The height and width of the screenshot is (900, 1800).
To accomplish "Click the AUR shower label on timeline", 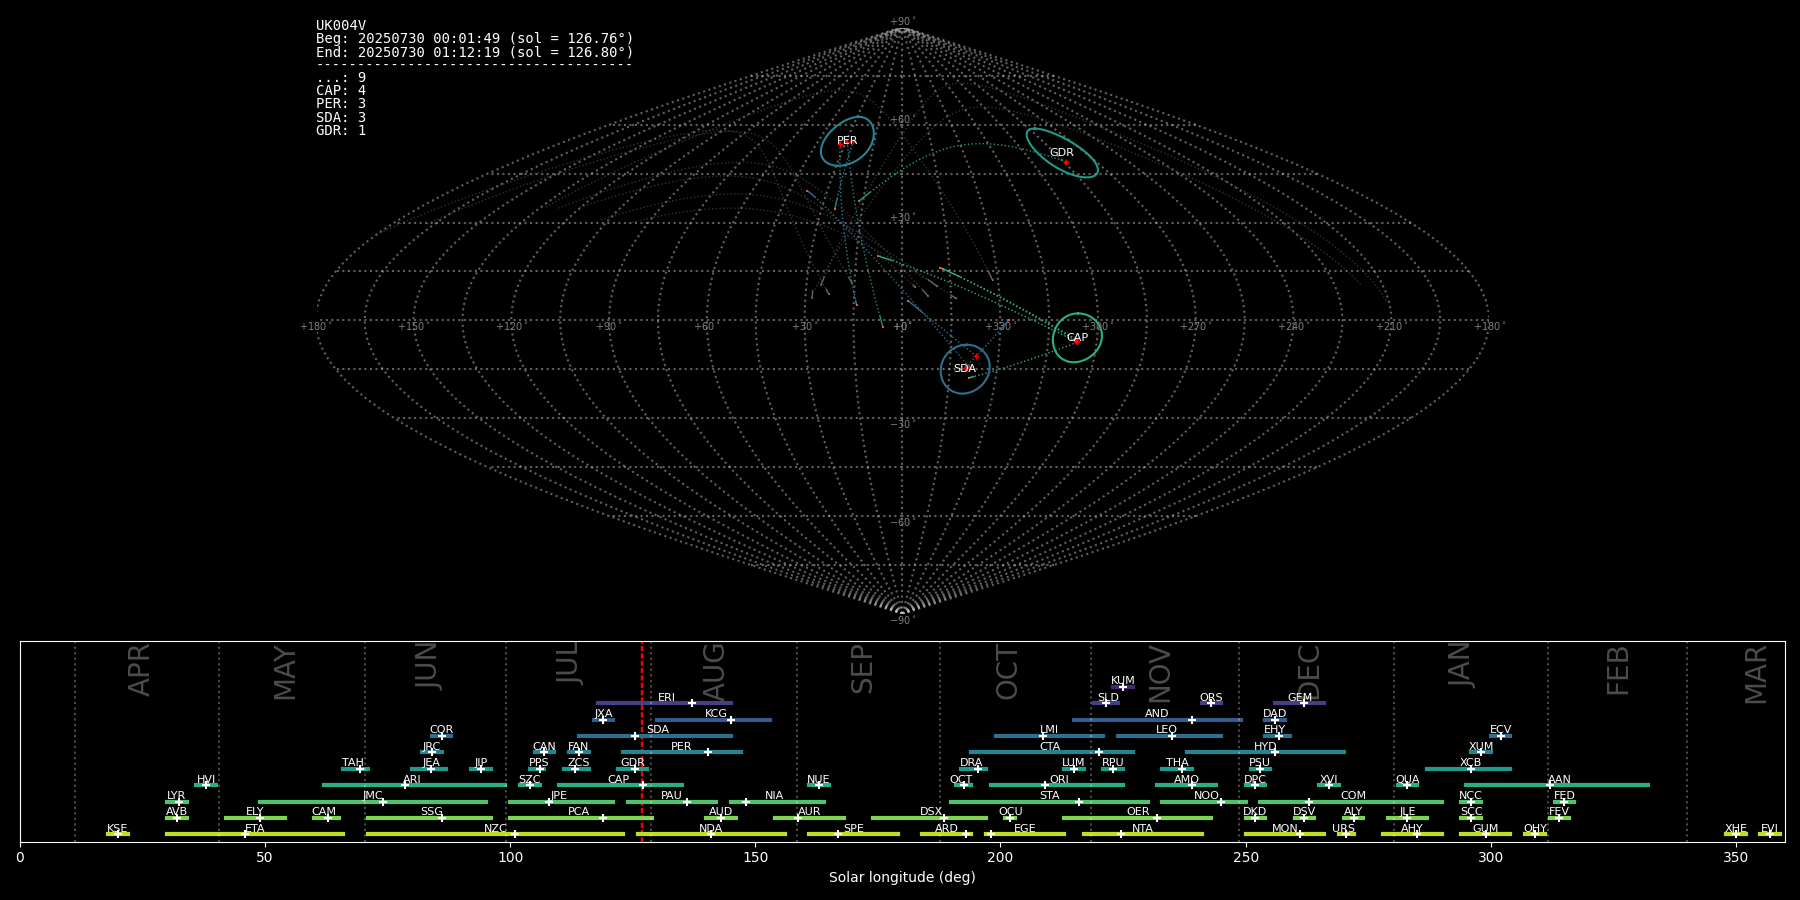I will 809,812.
